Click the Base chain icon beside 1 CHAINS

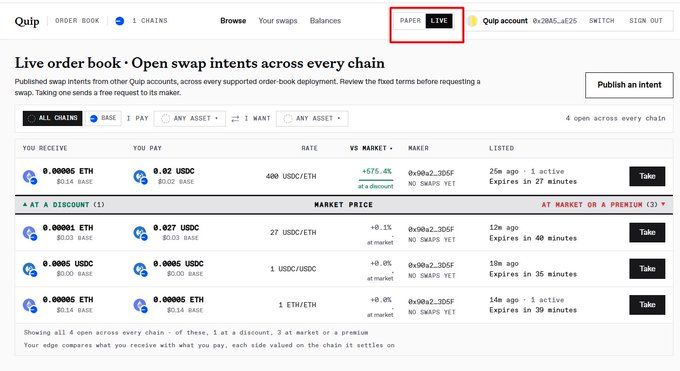point(120,21)
